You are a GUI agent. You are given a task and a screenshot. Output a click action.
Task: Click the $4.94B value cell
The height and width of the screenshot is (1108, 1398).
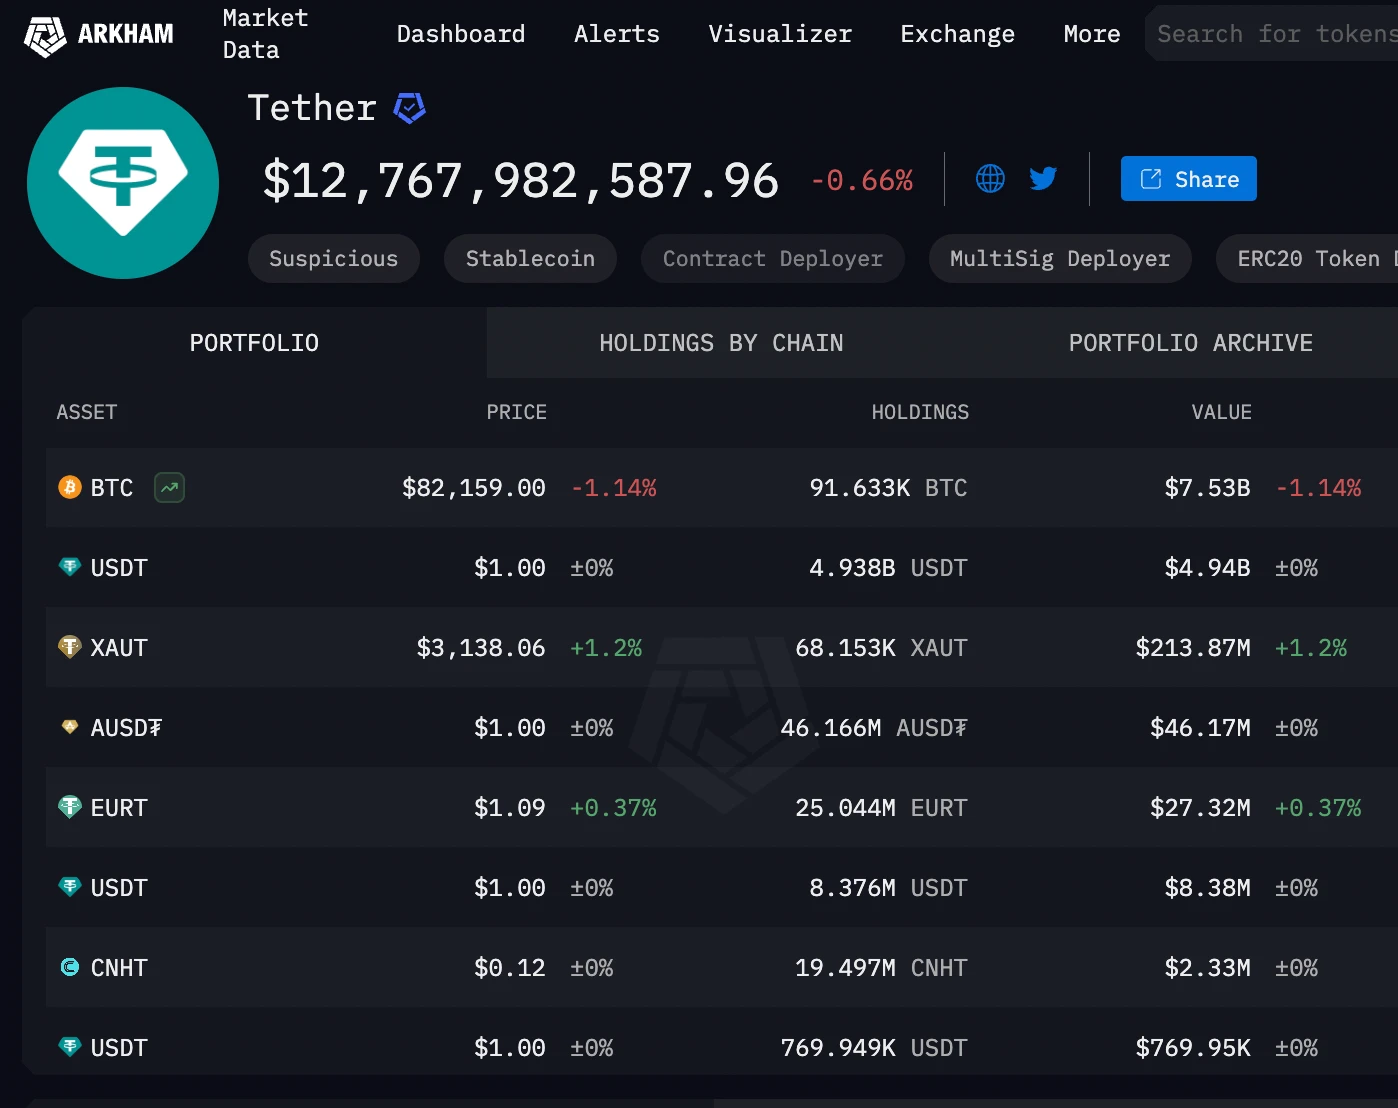tap(1207, 568)
